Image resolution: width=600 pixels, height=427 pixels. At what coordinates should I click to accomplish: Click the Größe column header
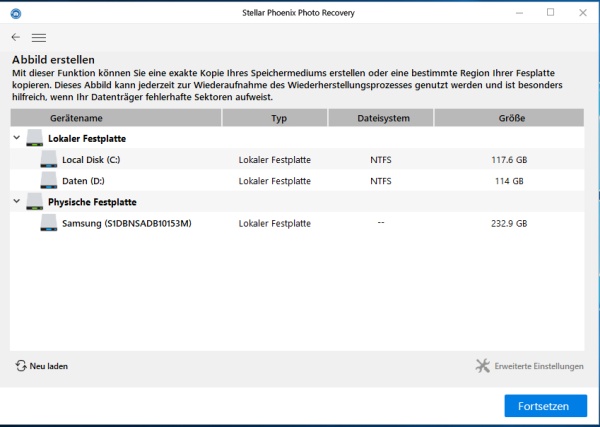509,118
